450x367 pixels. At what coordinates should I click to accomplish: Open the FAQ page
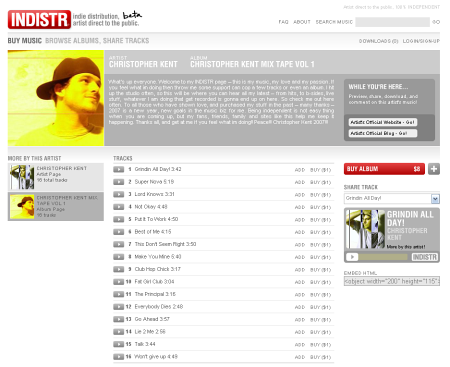(x=283, y=22)
